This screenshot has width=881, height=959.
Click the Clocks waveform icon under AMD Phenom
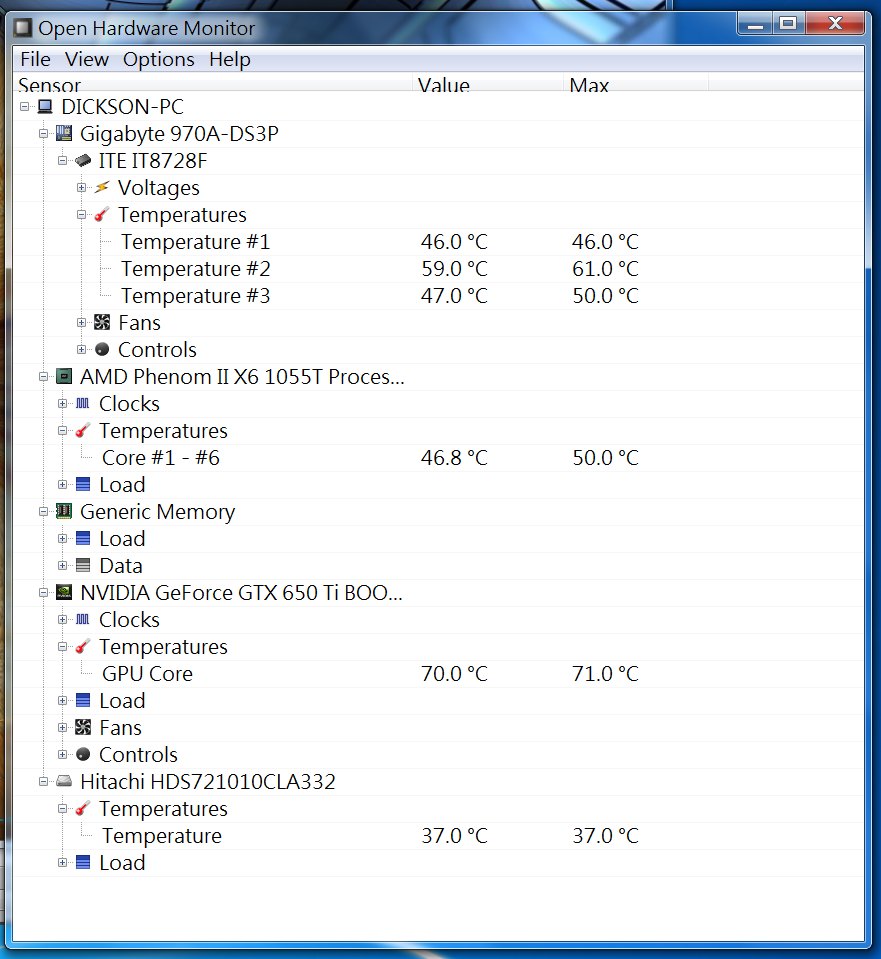[x=83, y=403]
